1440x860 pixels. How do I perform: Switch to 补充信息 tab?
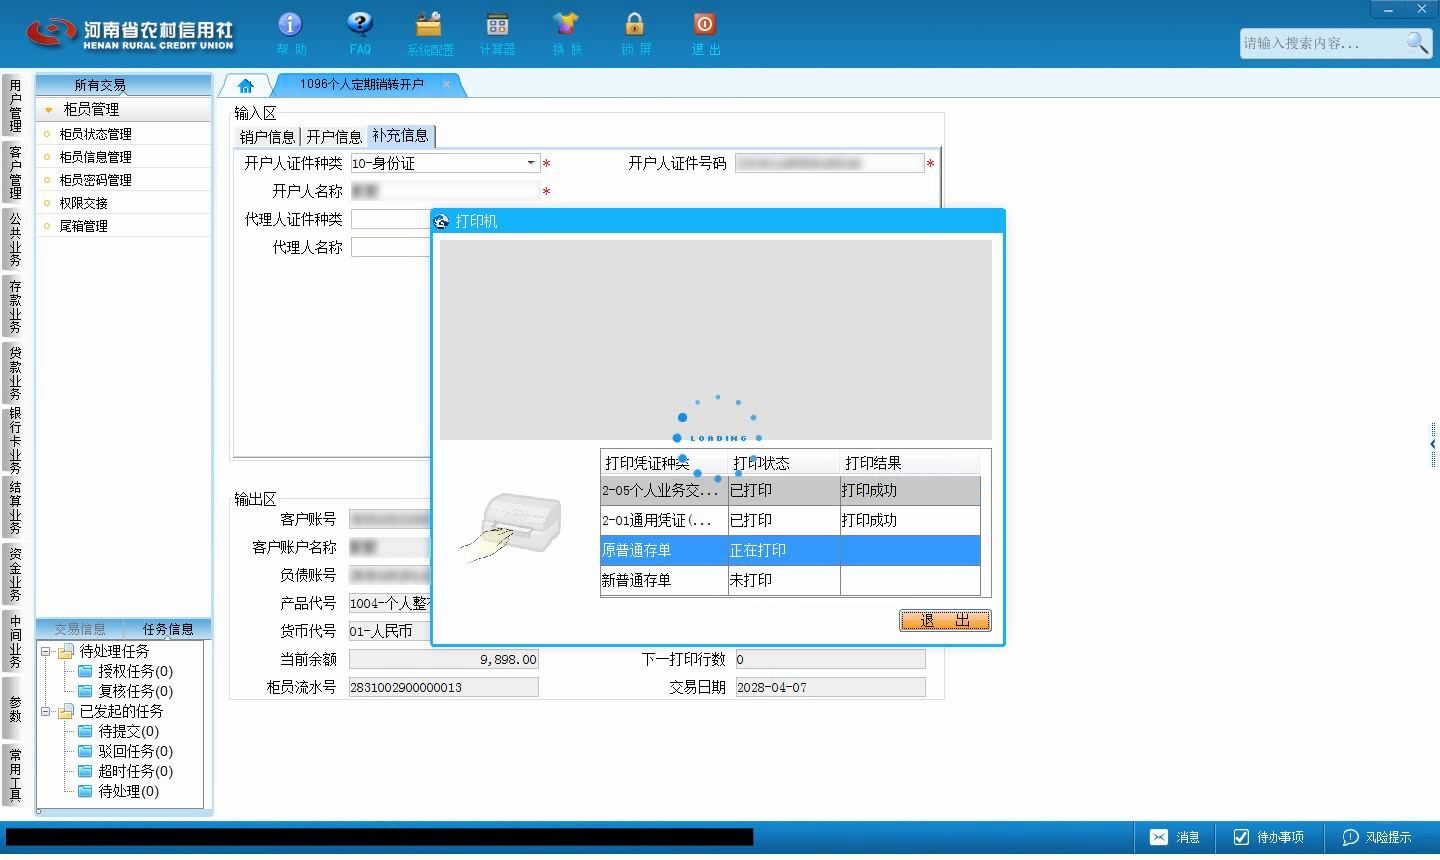[400, 136]
